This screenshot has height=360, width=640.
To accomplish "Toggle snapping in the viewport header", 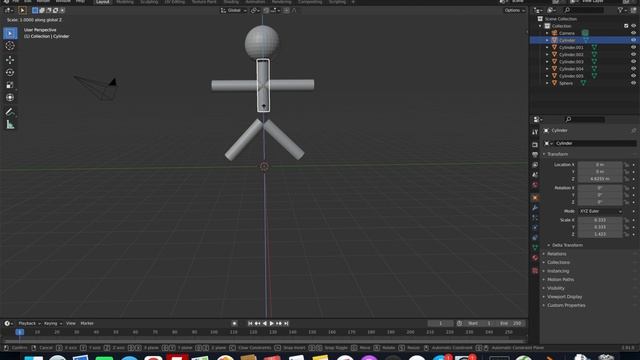I will [x=266, y=10].
